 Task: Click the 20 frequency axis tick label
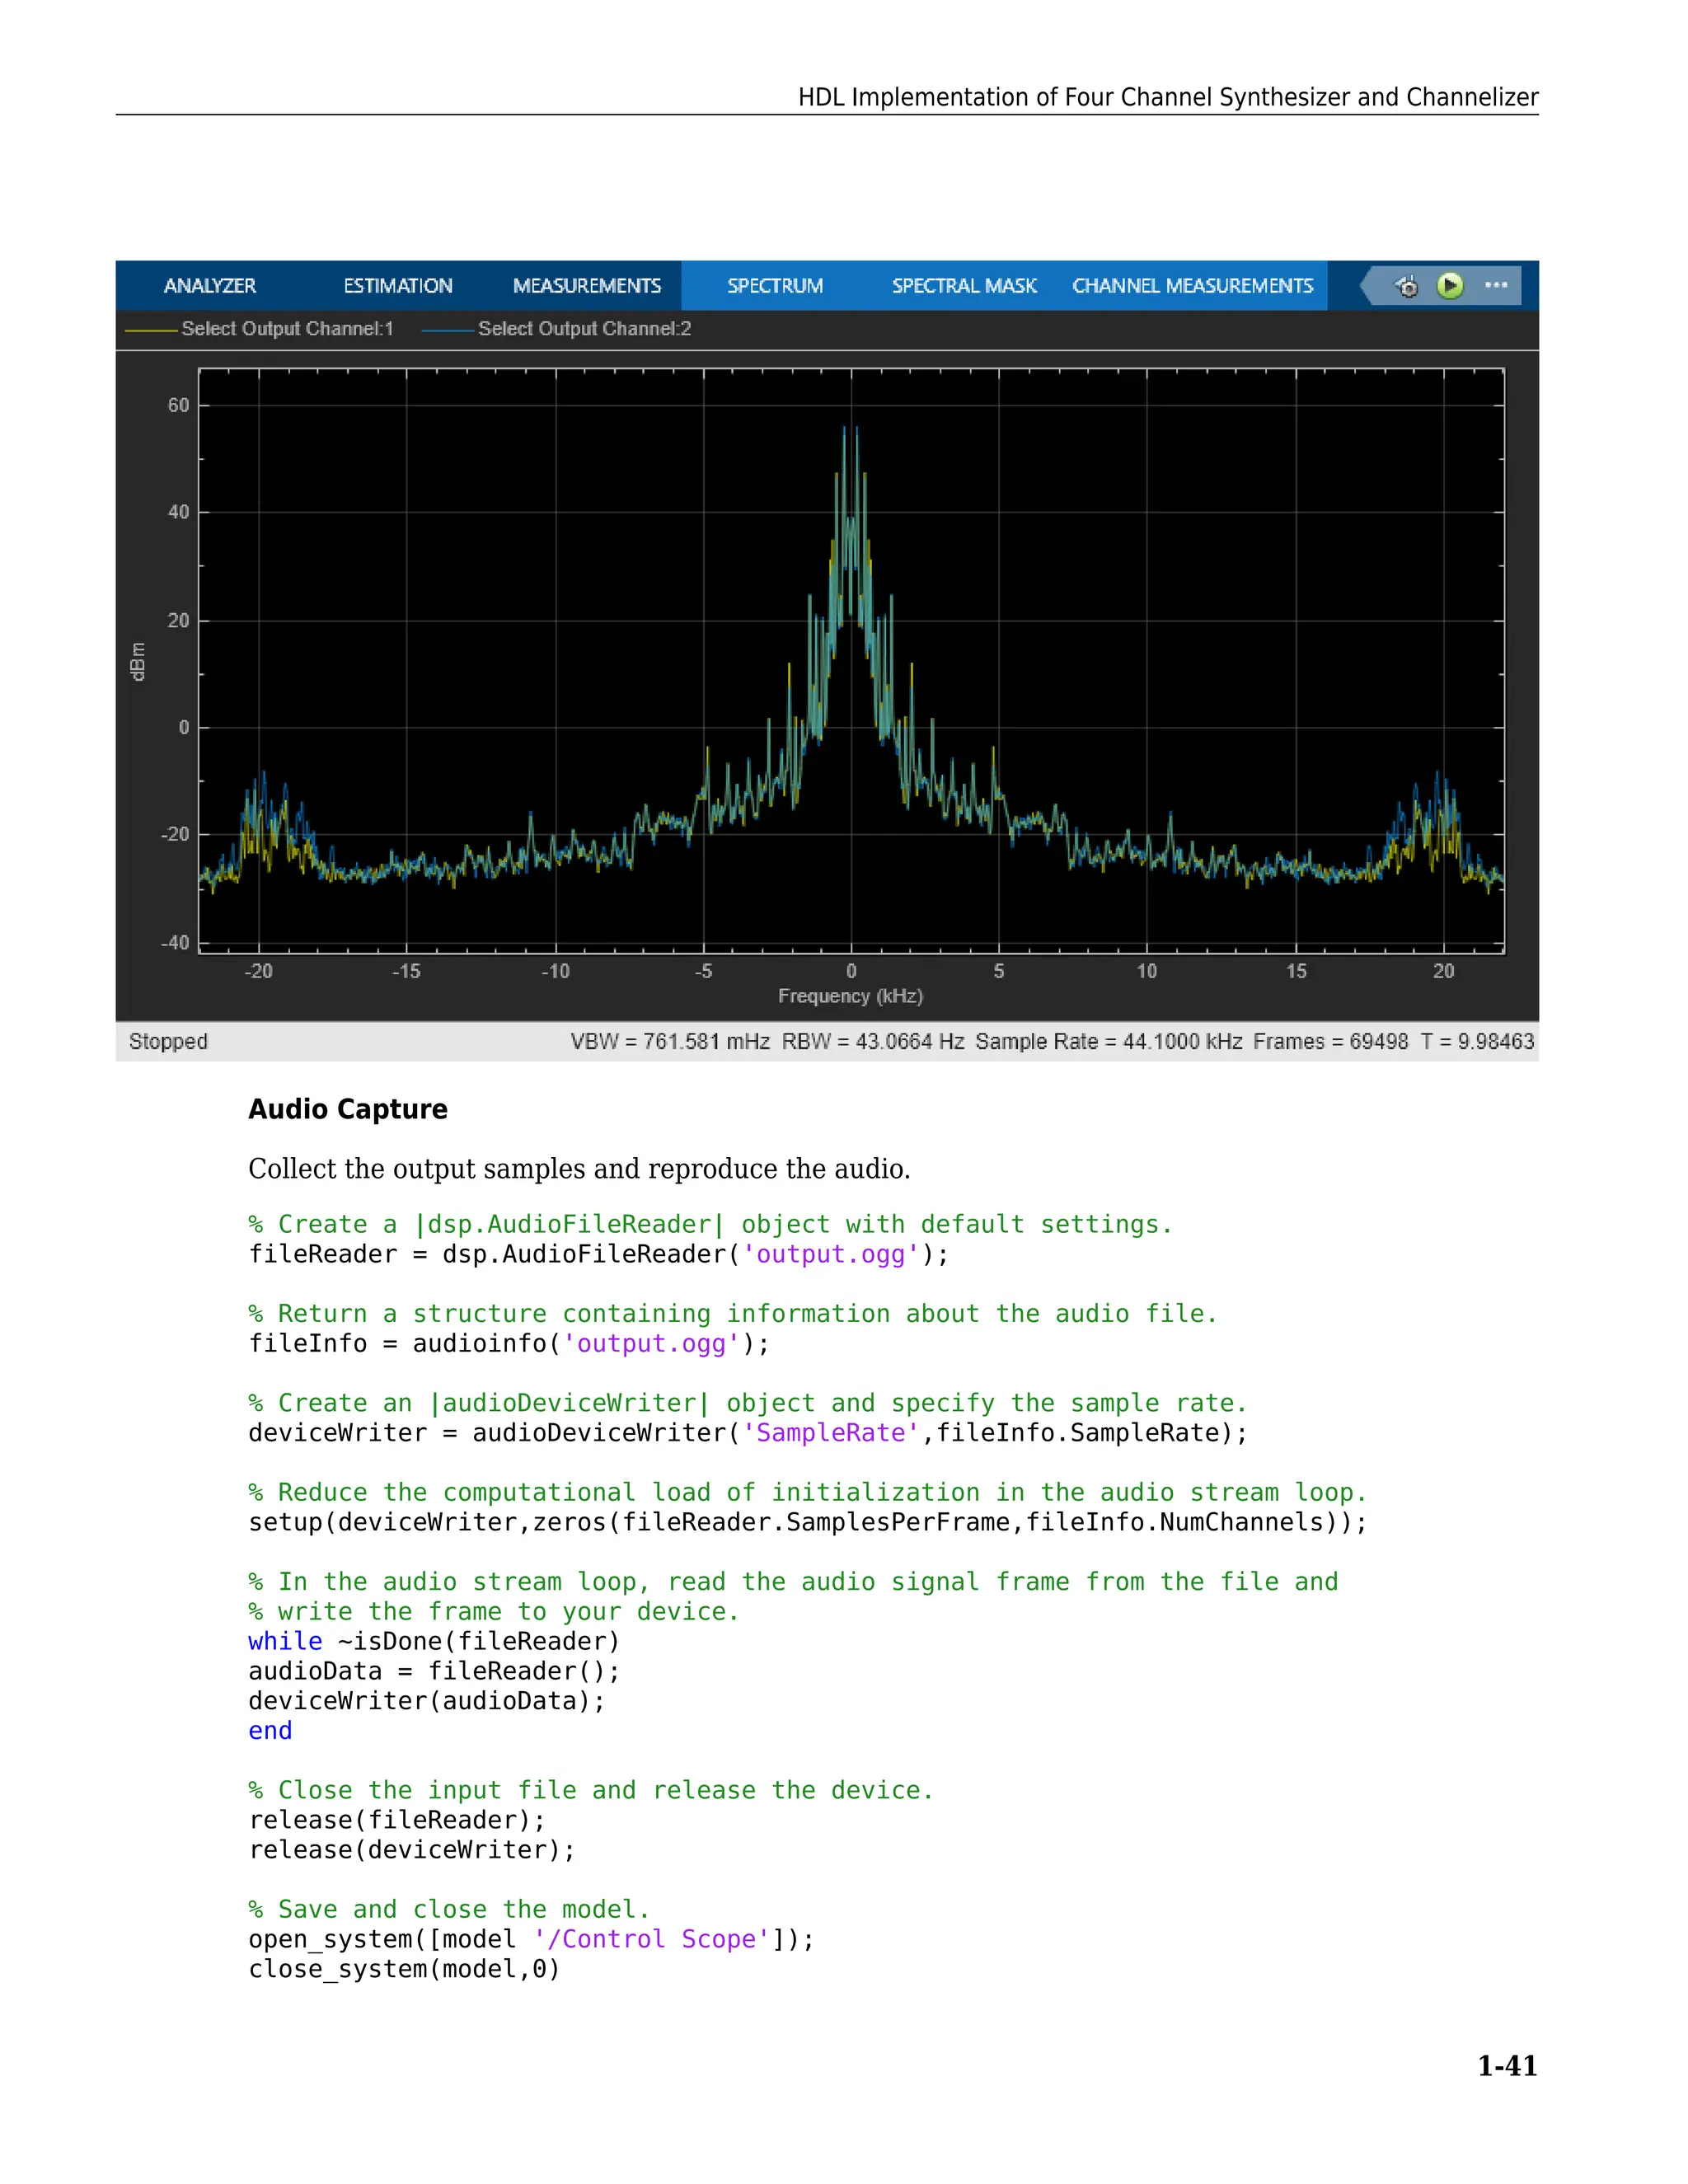tap(1443, 971)
